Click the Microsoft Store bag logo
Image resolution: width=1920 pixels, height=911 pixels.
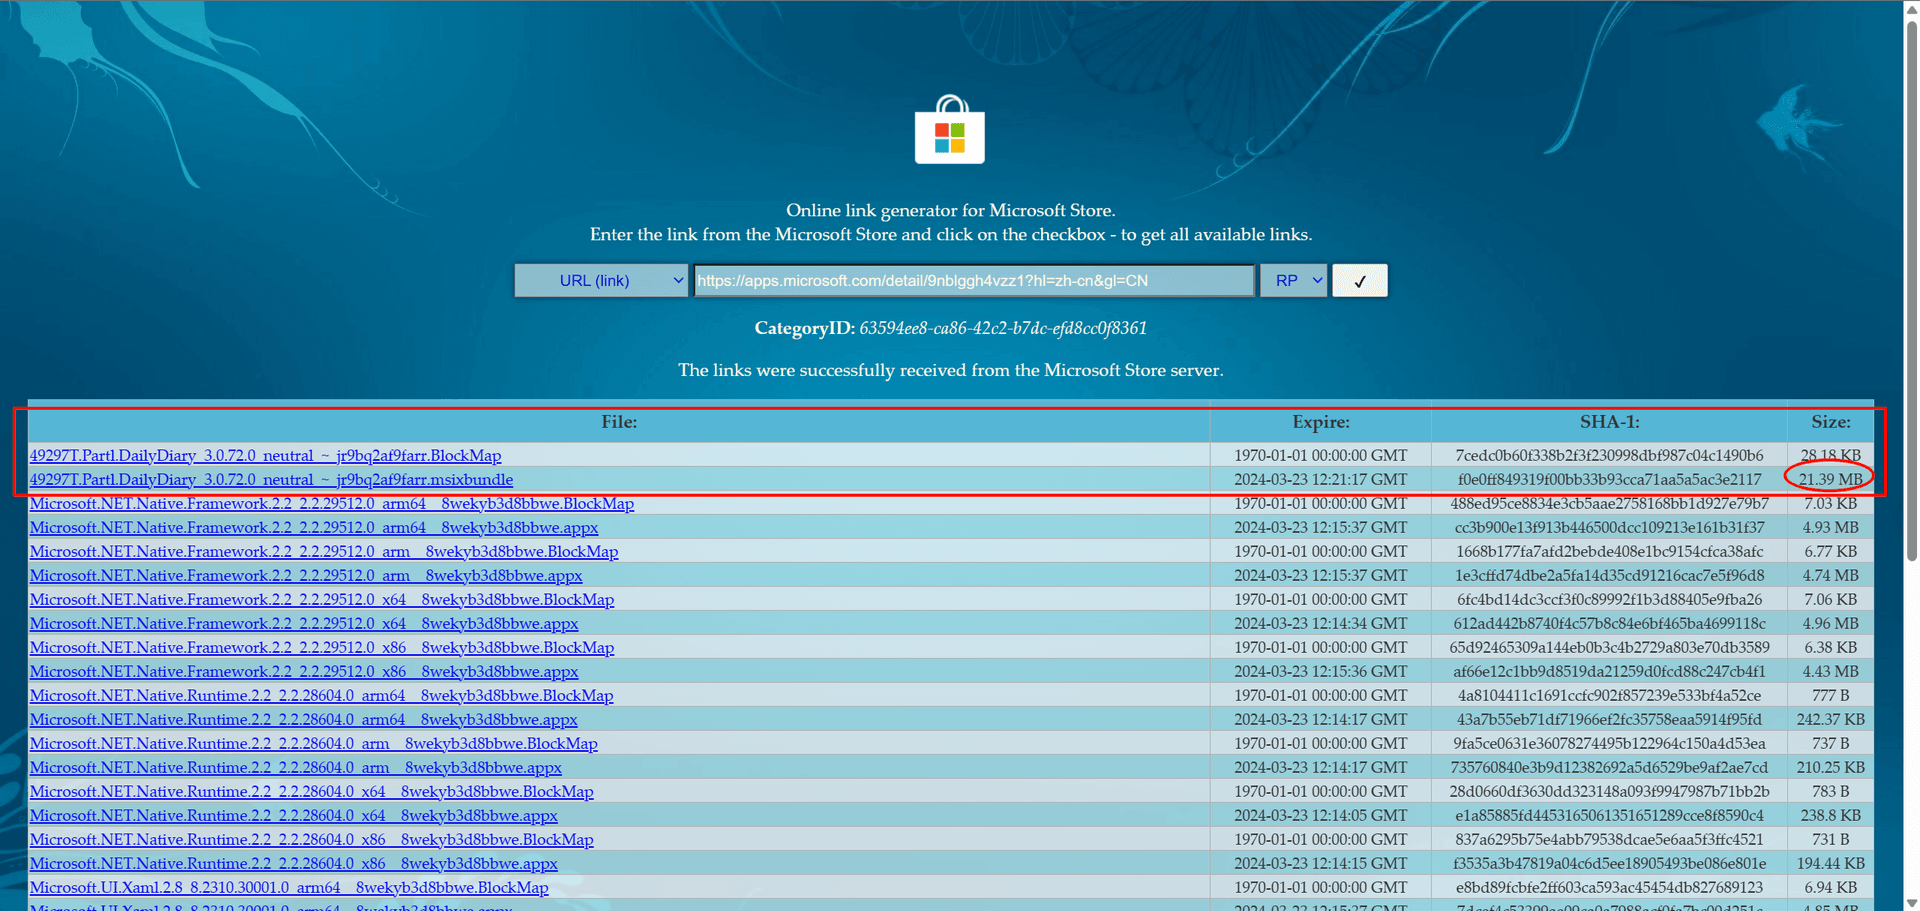(x=950, y=130)
